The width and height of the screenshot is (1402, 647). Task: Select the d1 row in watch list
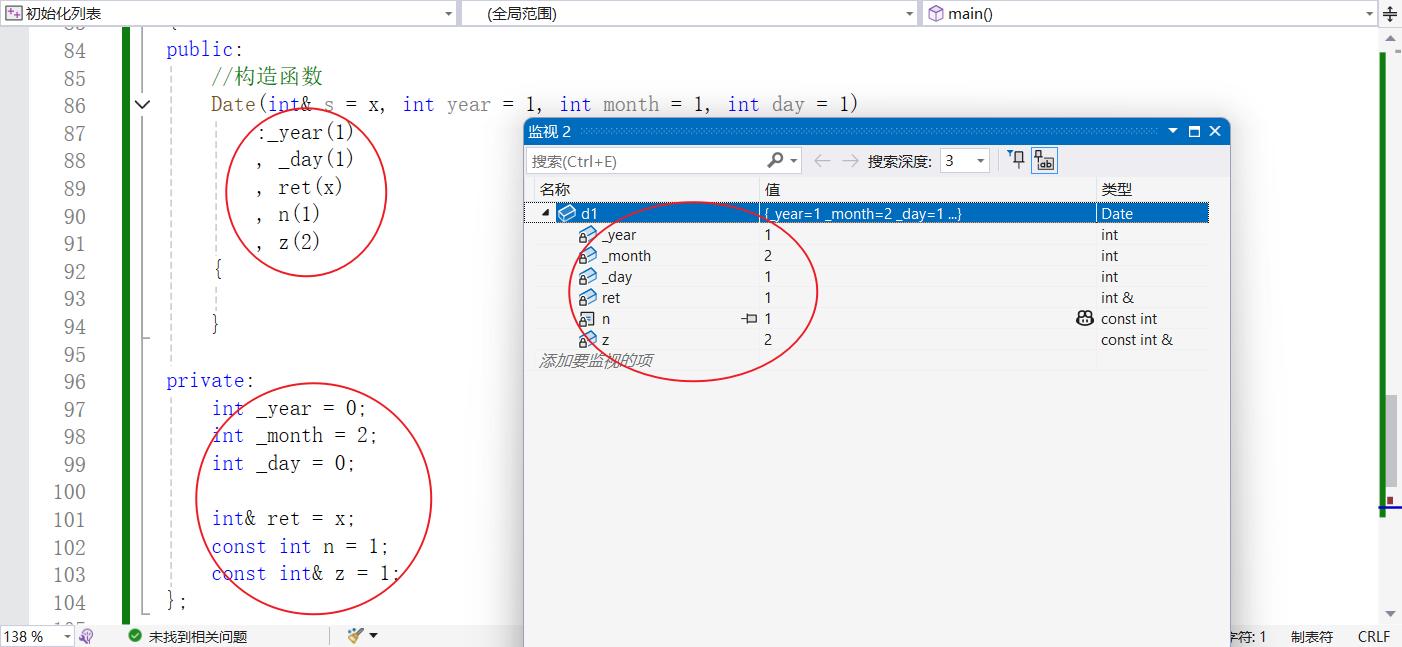(x=866, y=213)
